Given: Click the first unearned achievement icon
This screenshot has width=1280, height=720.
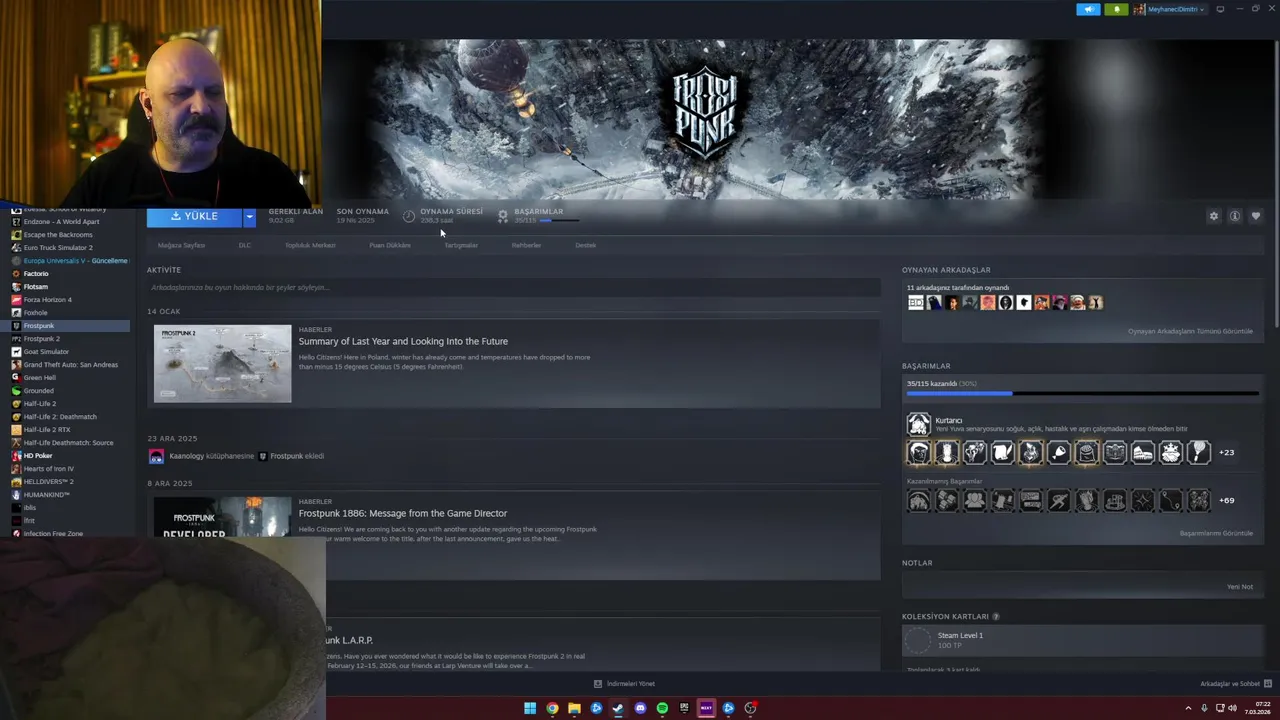Looking at the screenshot, I should 918,500.
